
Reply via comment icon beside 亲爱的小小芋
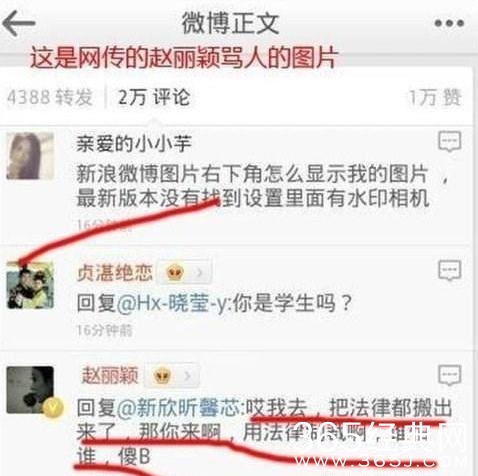click(449, 141)
